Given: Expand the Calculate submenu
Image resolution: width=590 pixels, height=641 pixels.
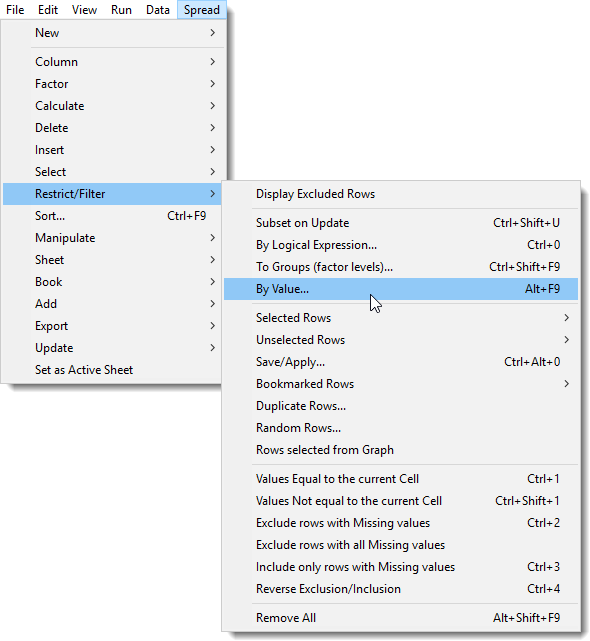Looking at the screenshot, I should [x=113, y=106].
